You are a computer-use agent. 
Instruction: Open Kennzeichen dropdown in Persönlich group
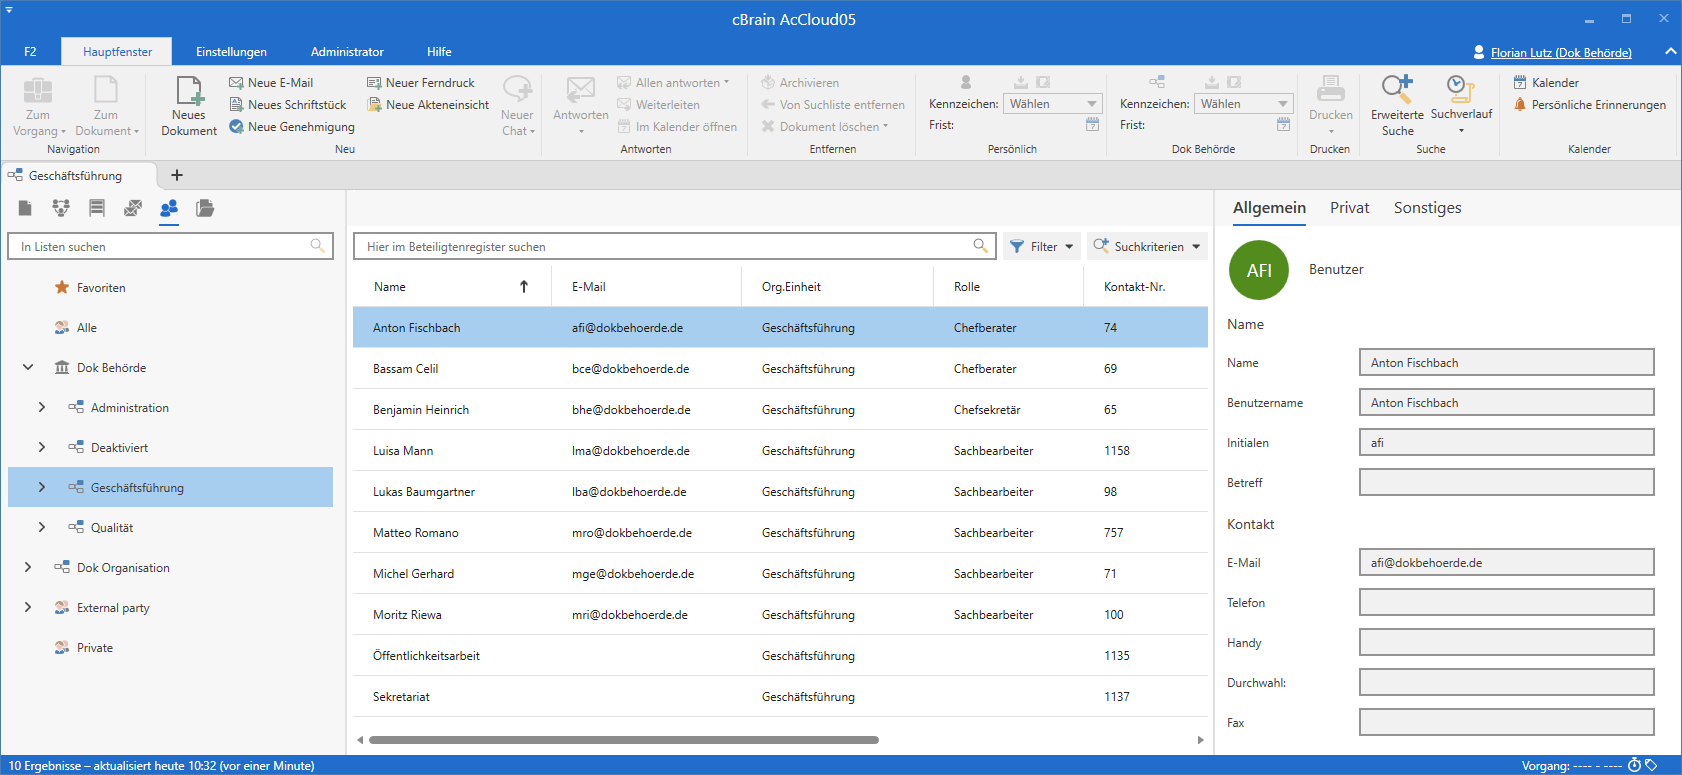(1052, 104)
